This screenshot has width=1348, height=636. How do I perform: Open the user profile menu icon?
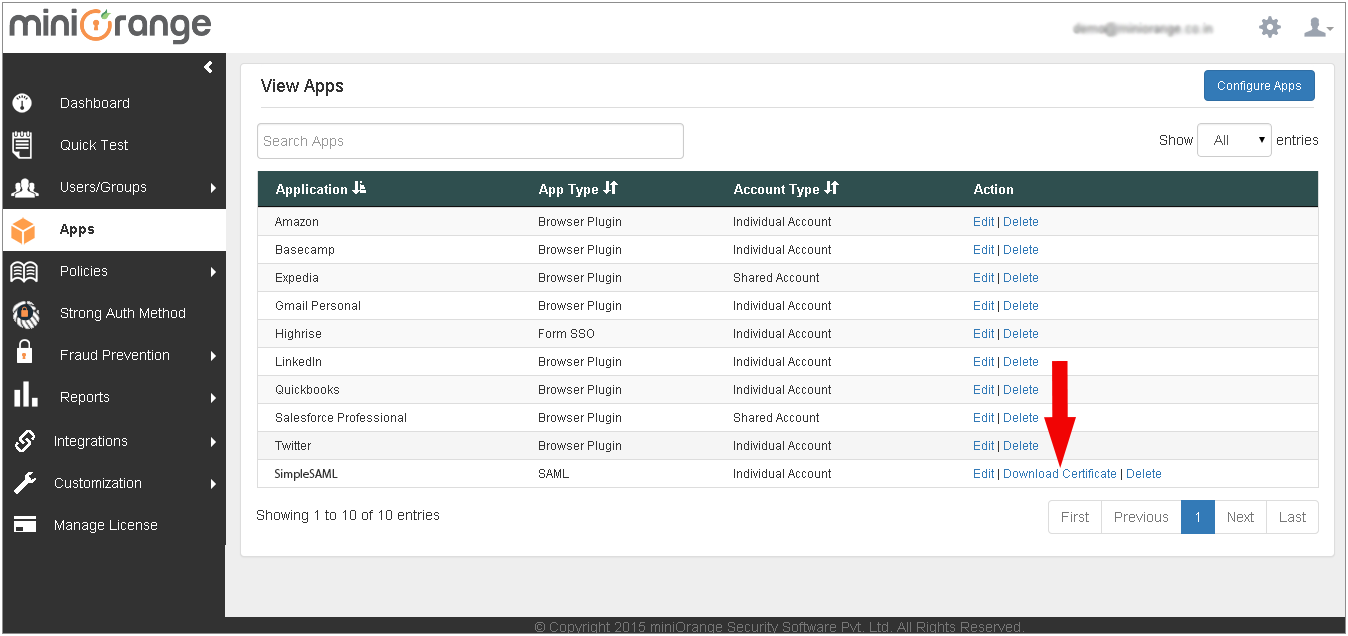click(x=1318, y=27)
